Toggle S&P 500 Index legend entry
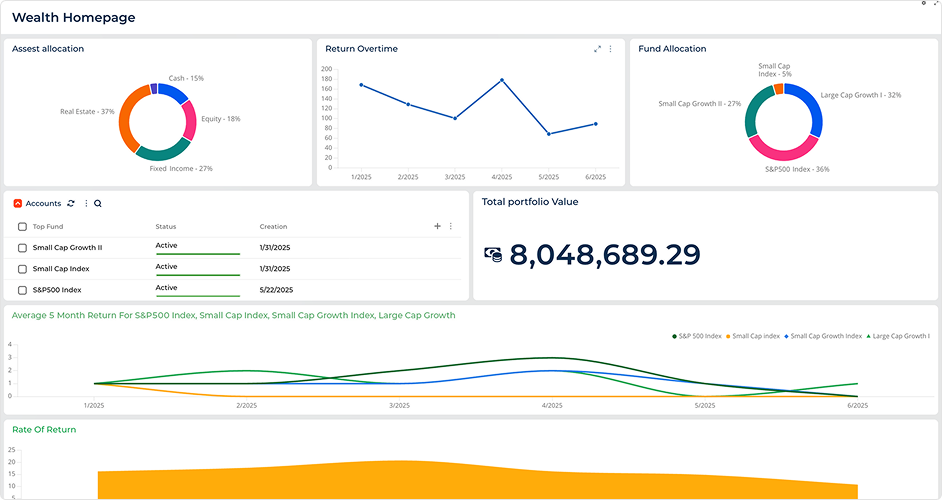 [x=700, y=336]
